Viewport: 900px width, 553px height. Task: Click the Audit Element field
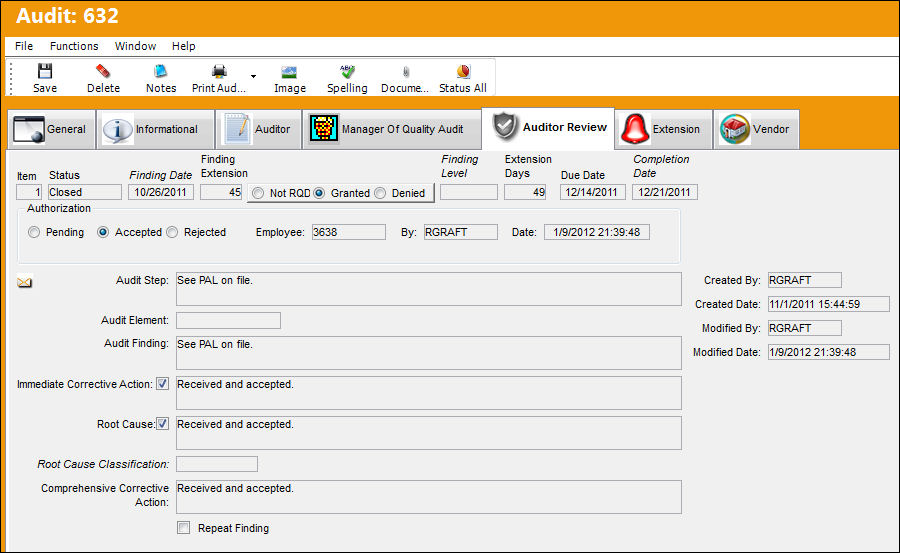pyautogui.click(x=228, y=320)
